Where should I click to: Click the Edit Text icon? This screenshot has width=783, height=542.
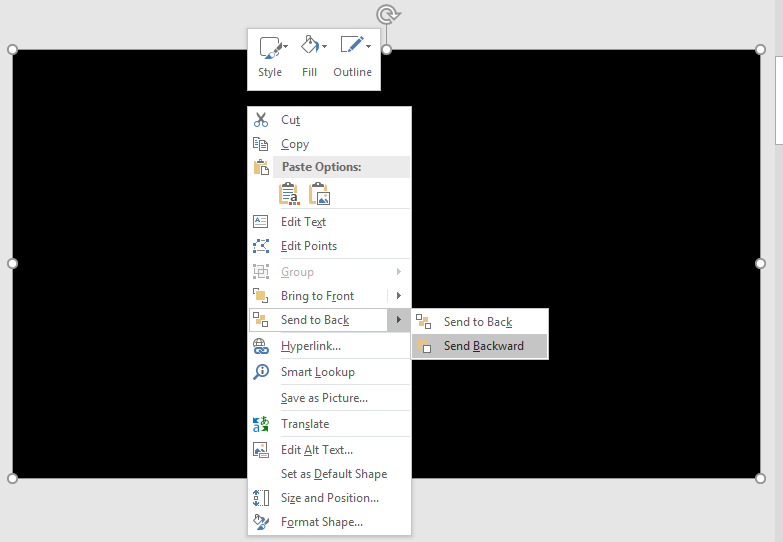pos(261,221)
